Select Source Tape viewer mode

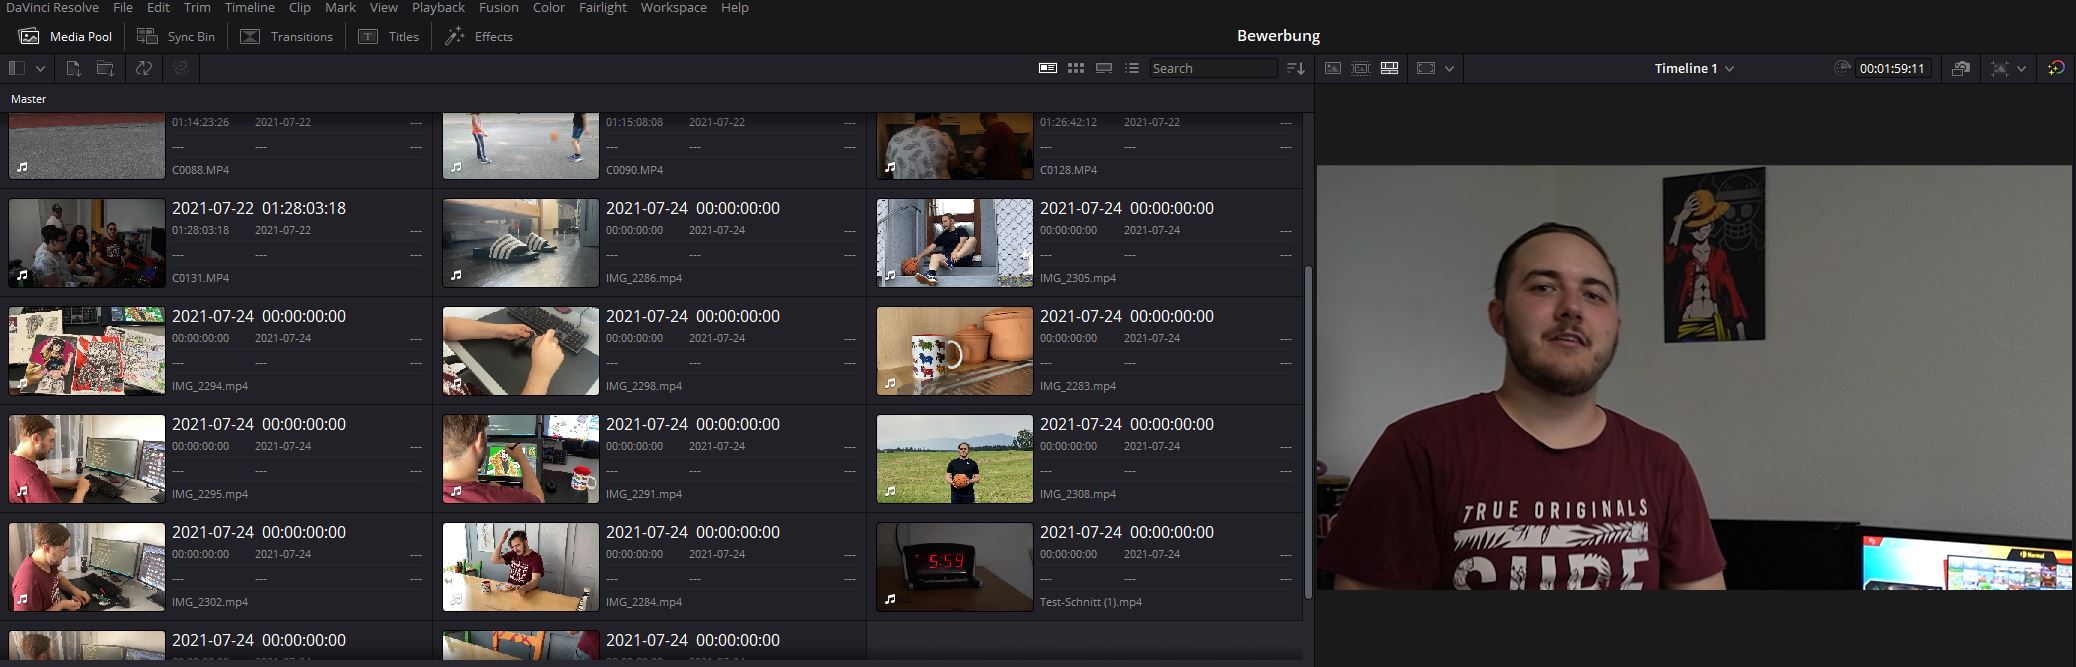pos(1361,68)
